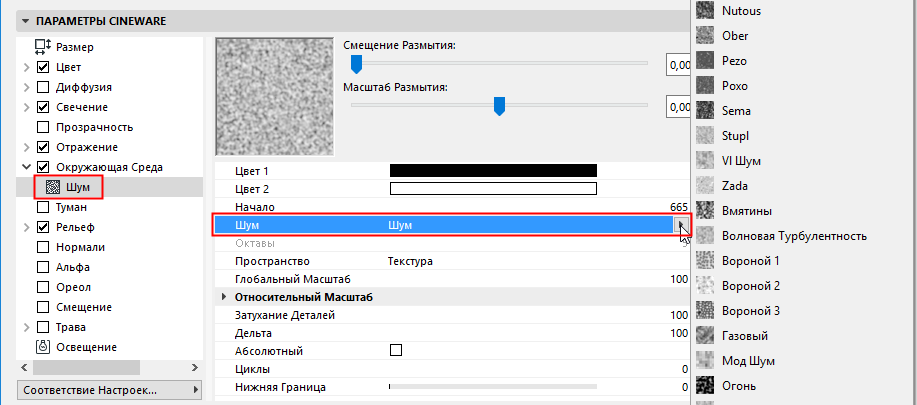The image size is (917, 405).
Task: Enable the Прозрачность checkbox
Action: click(x=43, y=127)
